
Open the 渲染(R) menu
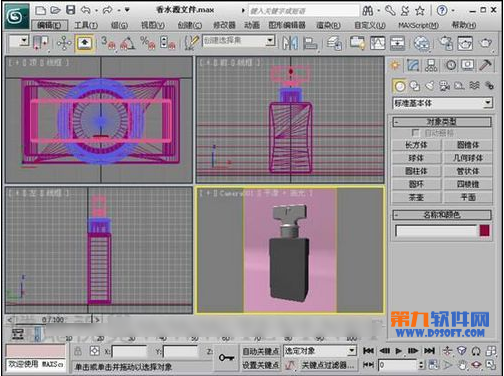point(328,25)
